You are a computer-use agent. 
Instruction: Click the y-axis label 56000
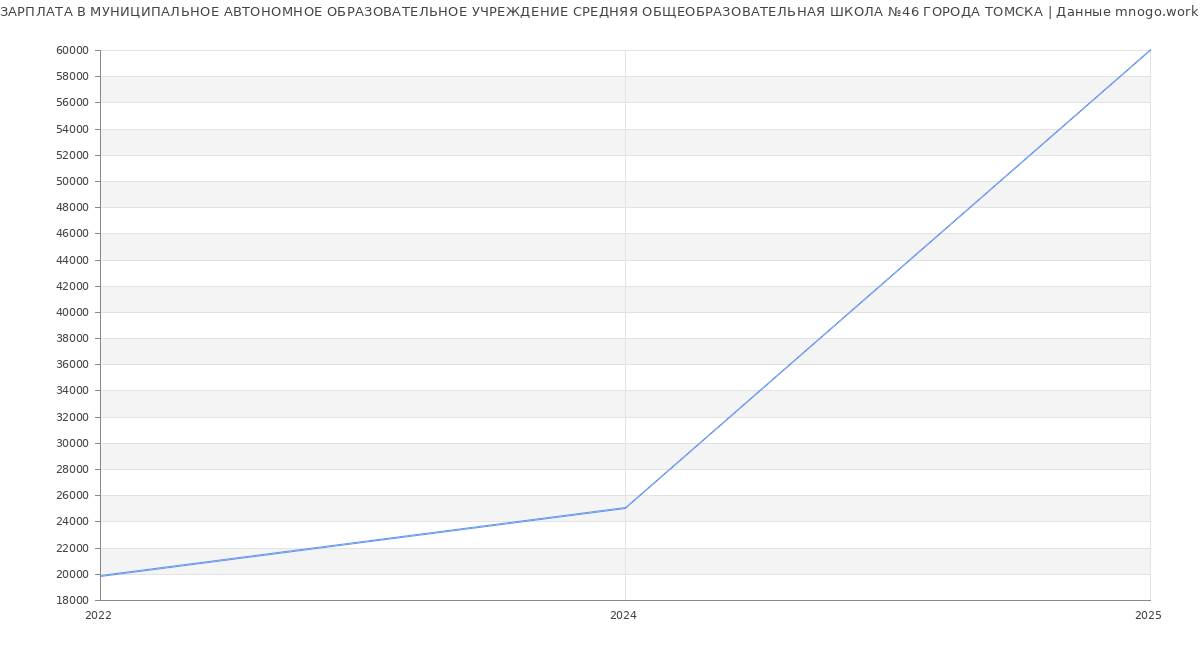point(73,102)
